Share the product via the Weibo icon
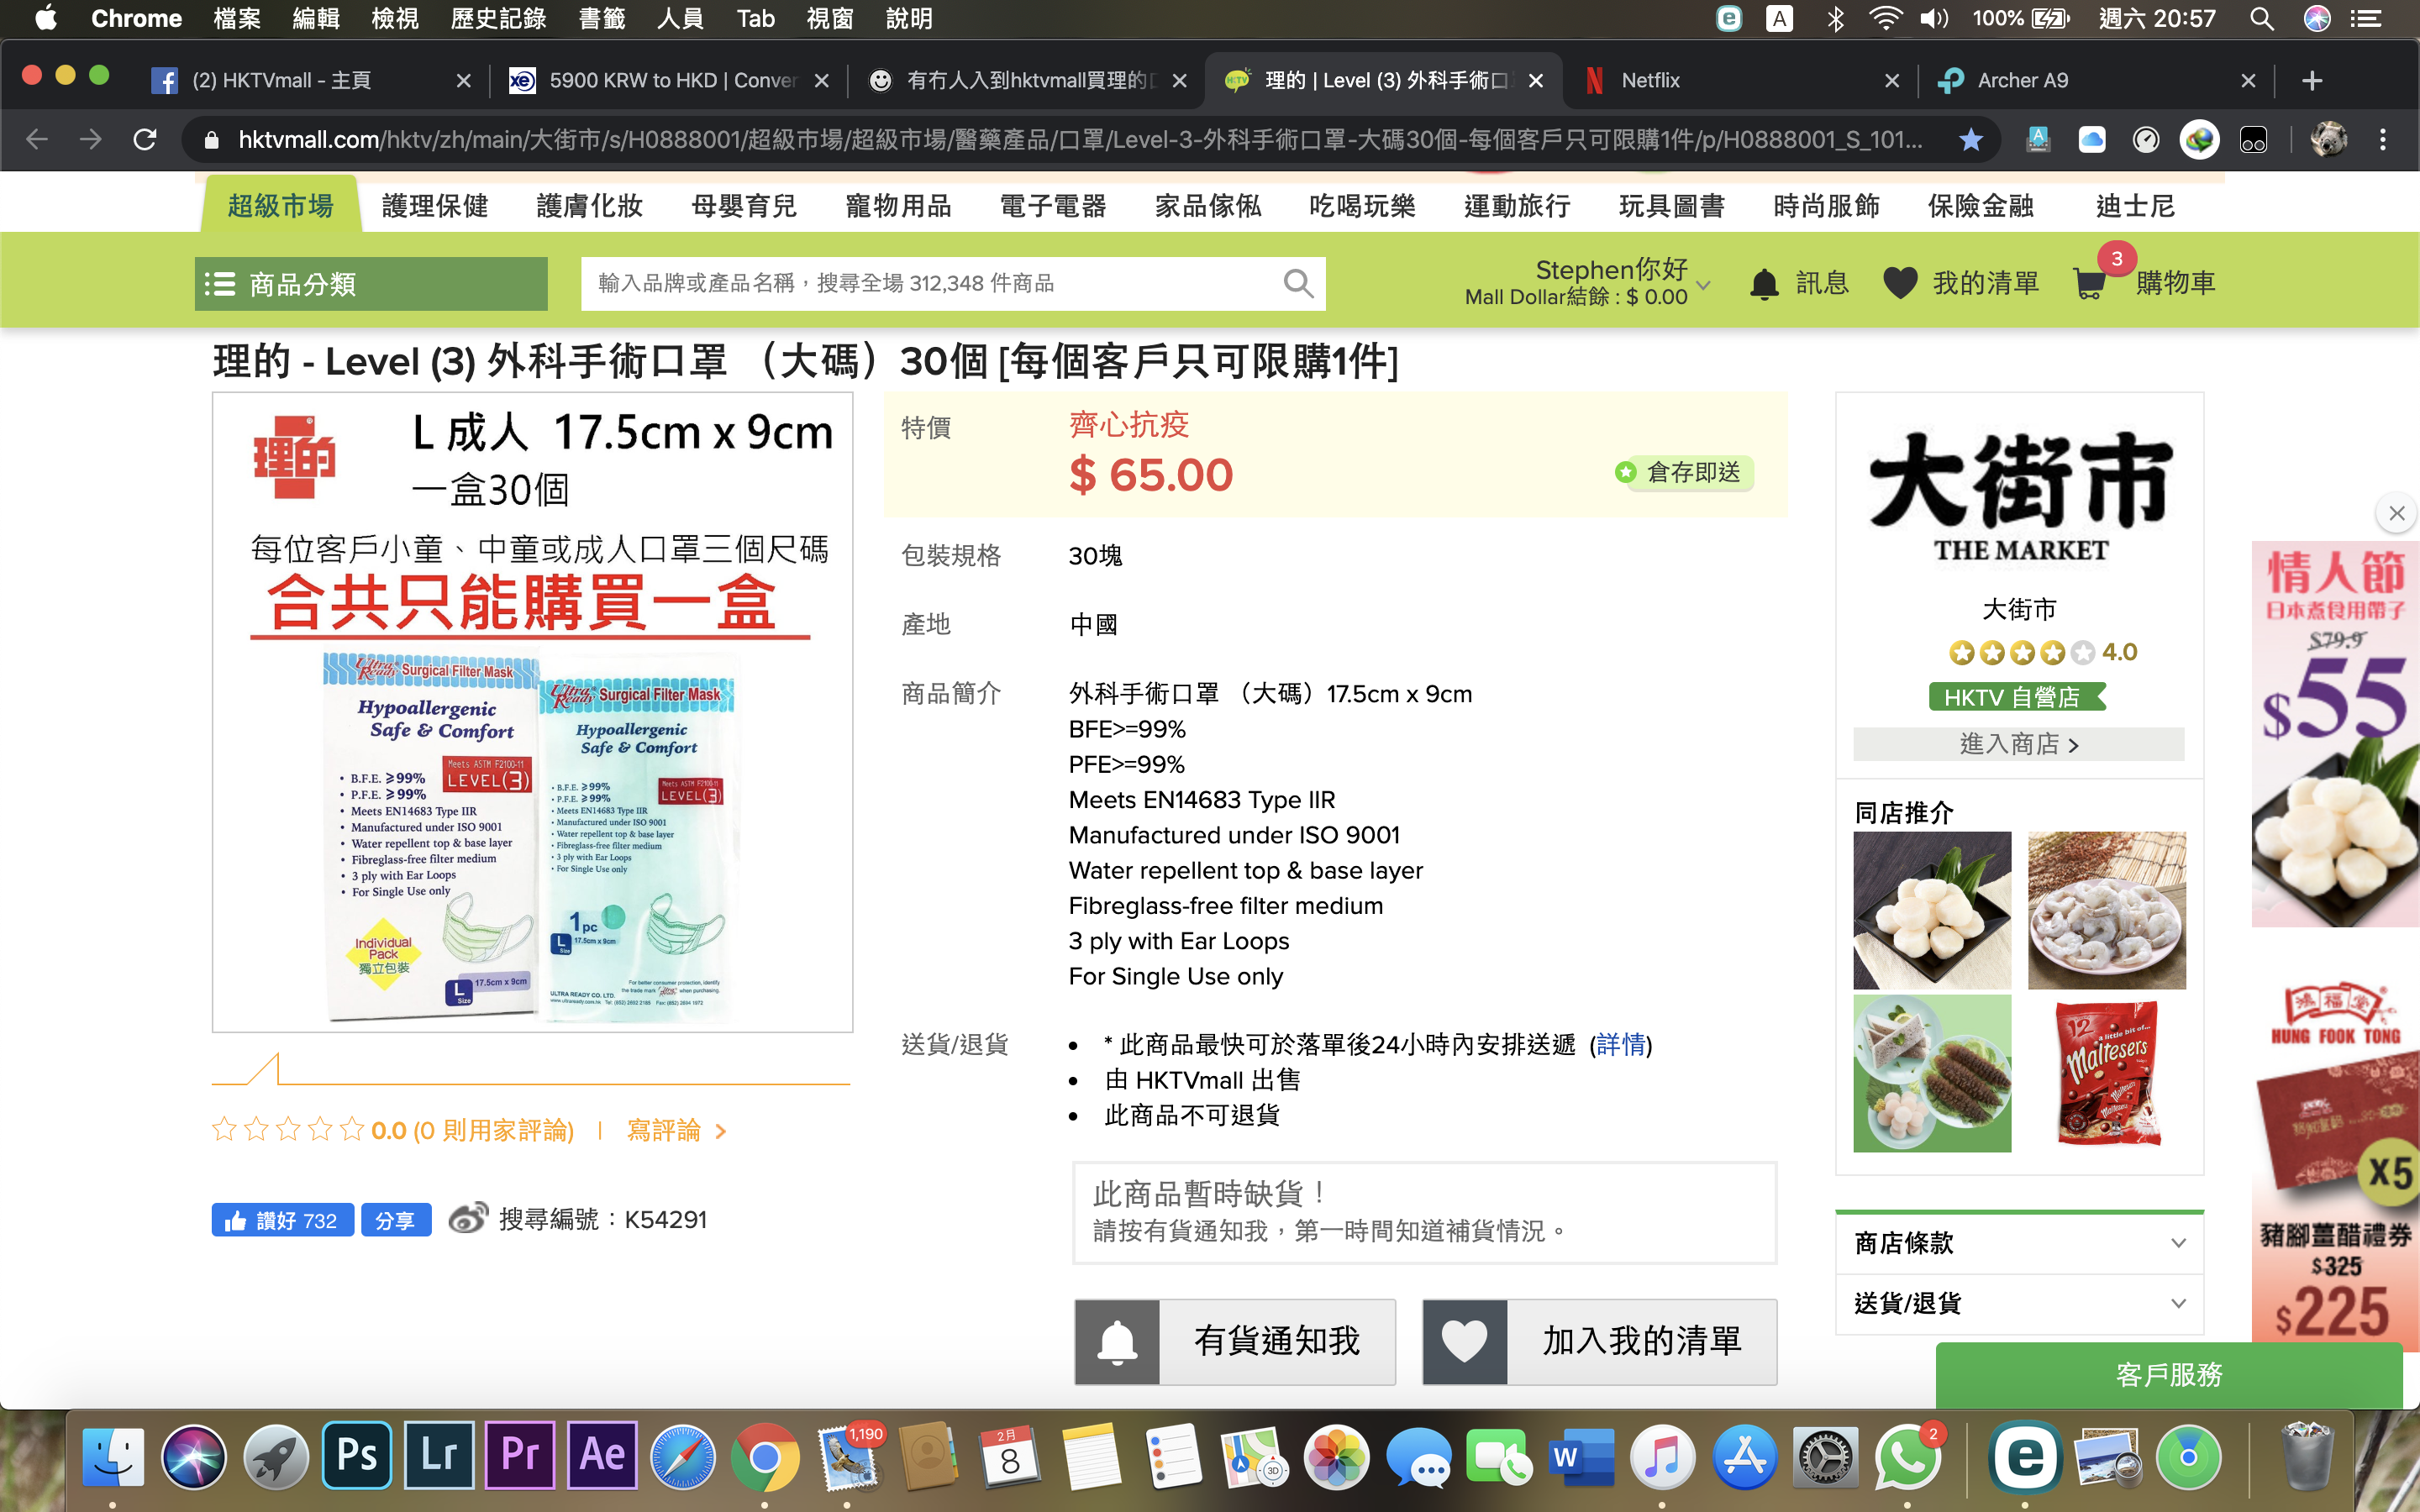 click(467, 1218)
